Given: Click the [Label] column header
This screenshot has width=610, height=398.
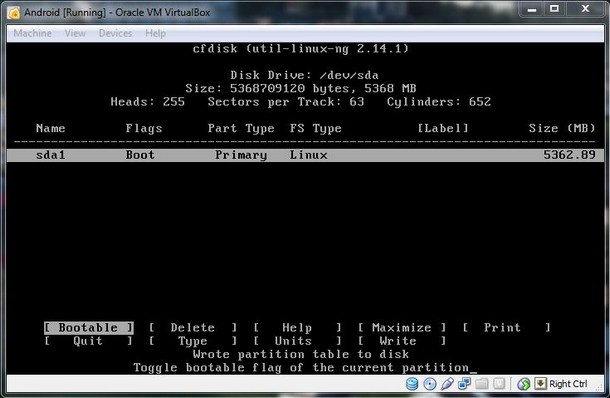Looking at the screenshot, I should click(443, 128).
